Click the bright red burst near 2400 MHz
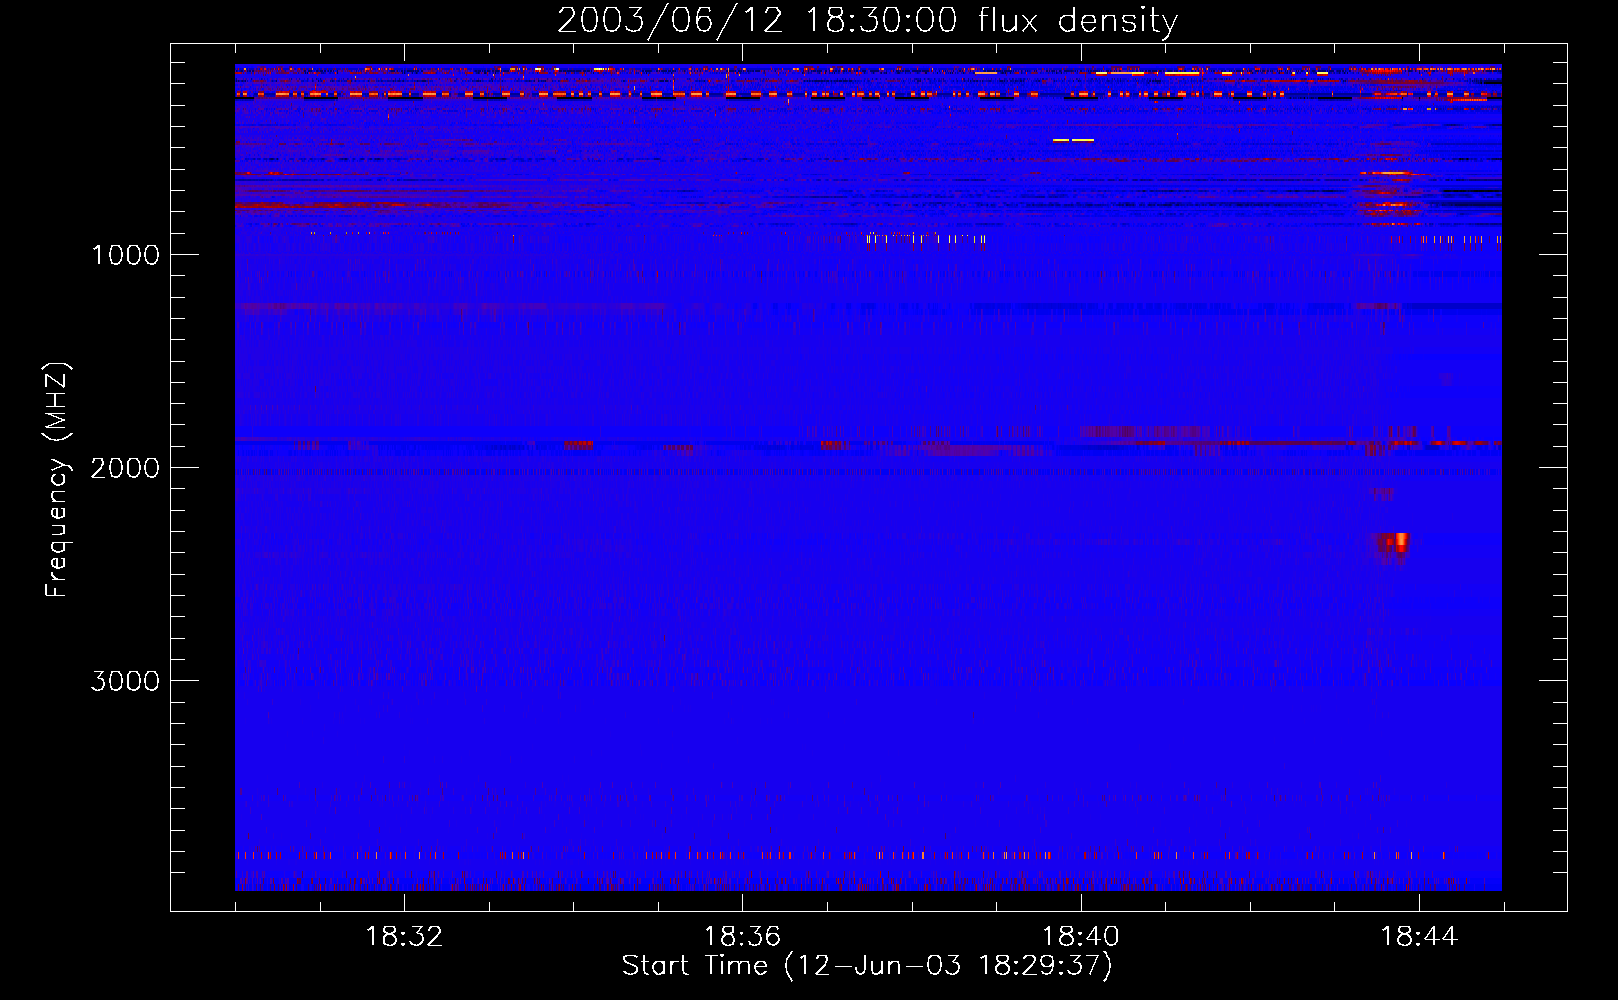 (1393, 543)
